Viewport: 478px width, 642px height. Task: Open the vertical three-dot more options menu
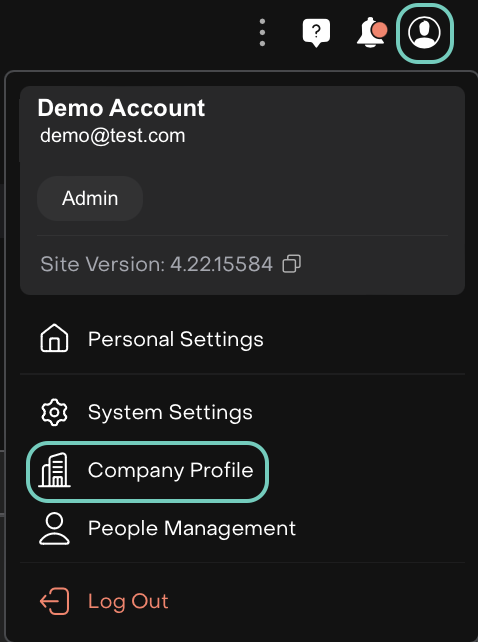click(262, 32)
